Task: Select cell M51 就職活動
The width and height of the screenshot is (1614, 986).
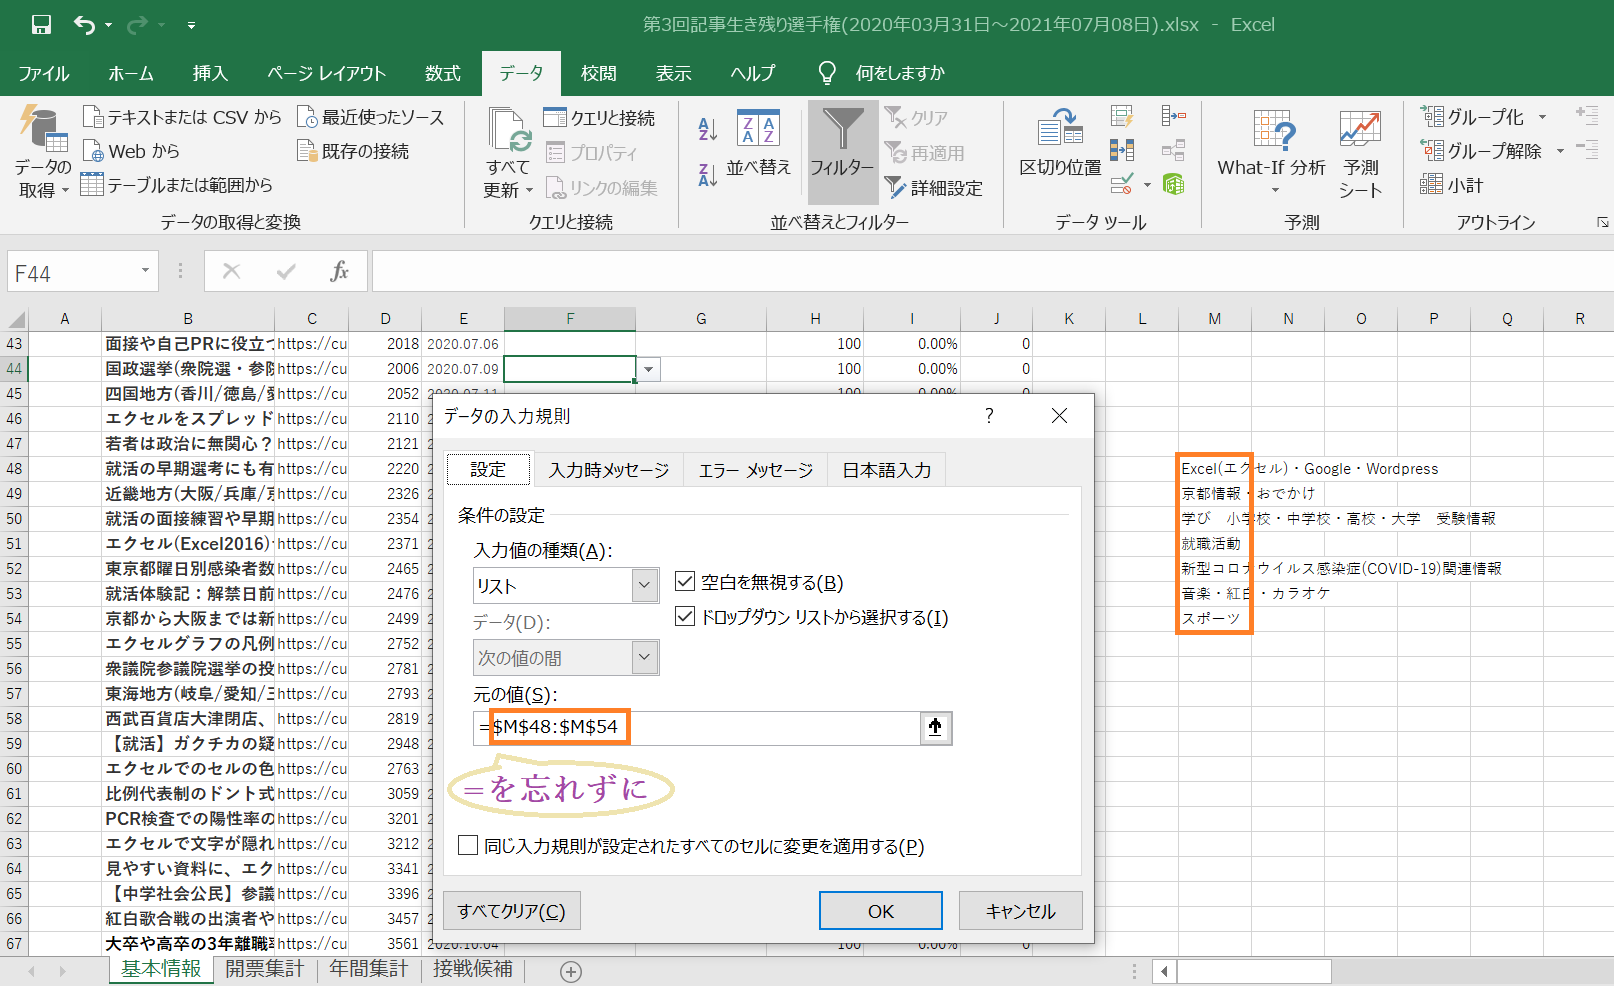Action: click(x=1214, y=544)
